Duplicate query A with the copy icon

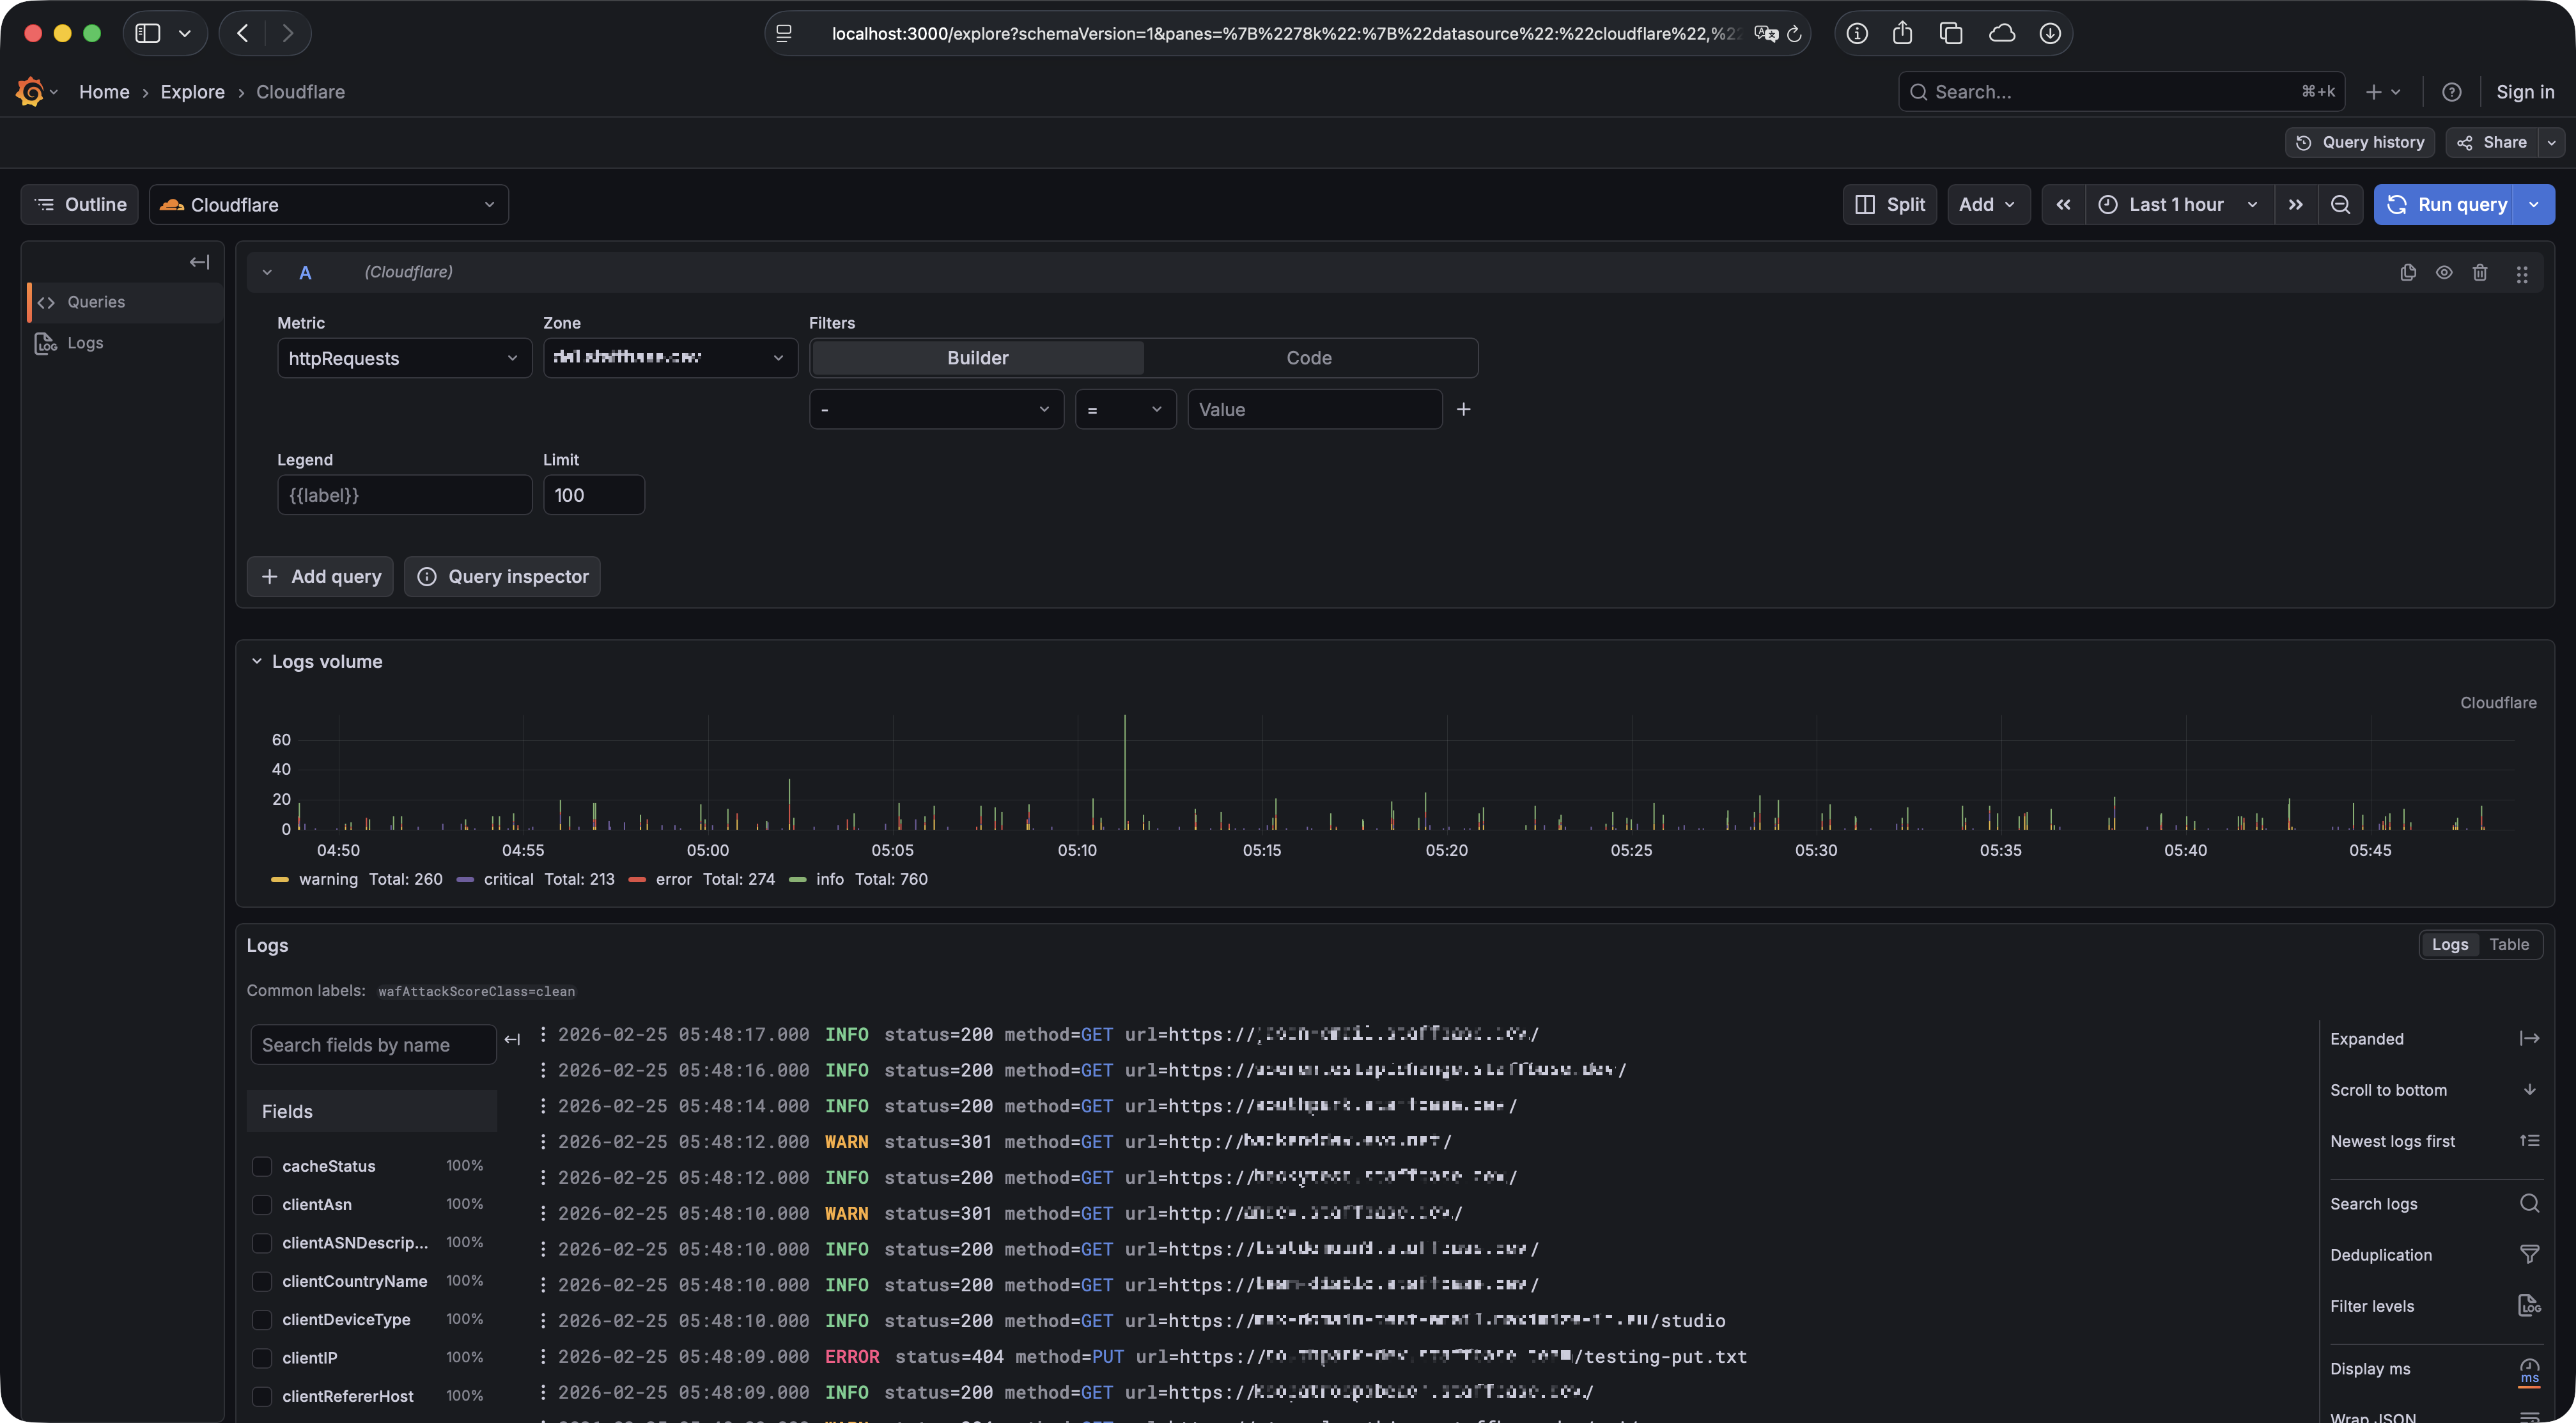2408,272
